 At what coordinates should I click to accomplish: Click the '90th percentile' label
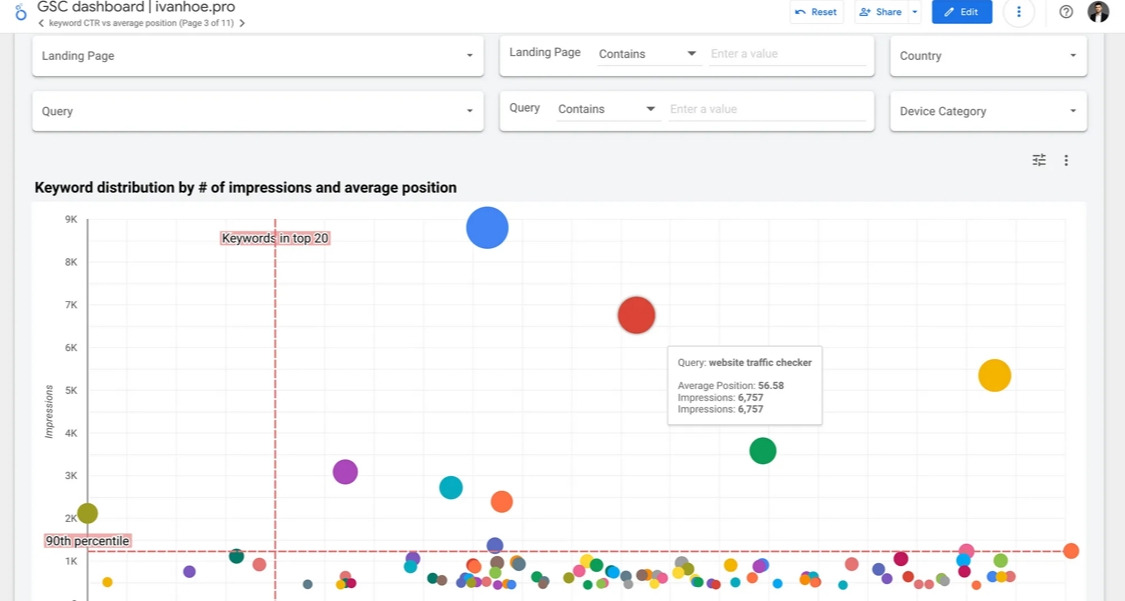point(88,541)
